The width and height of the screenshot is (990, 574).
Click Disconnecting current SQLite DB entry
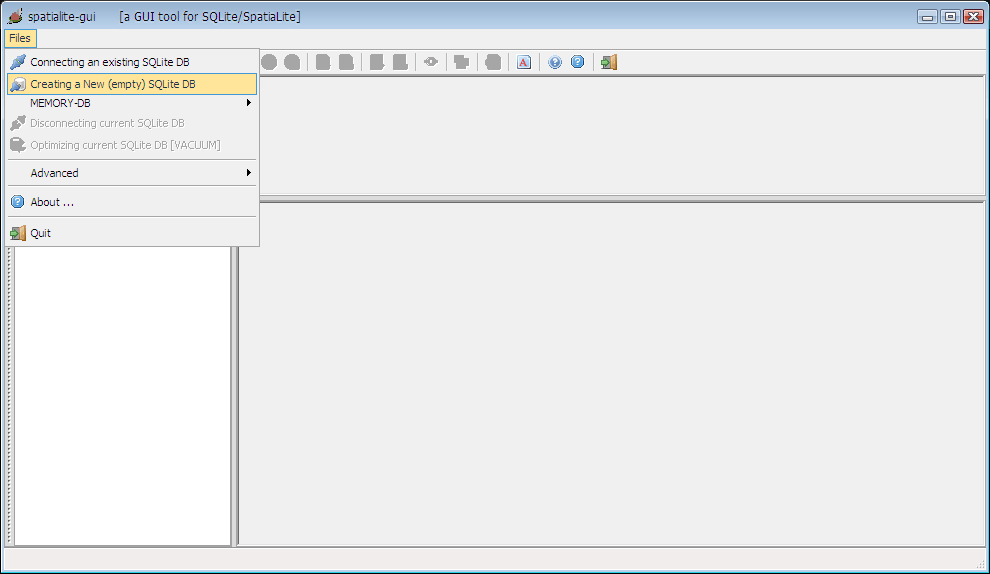tap(132, 123)
